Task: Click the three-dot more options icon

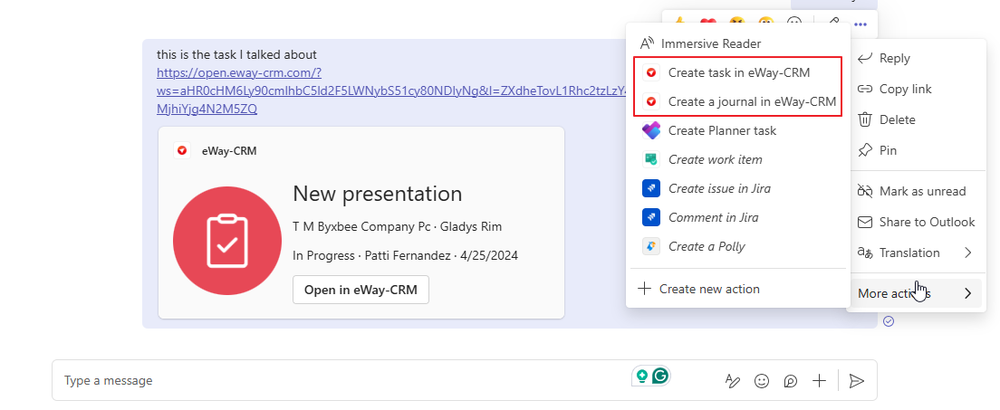Action: pyautogui.click(x=860, y=23)
